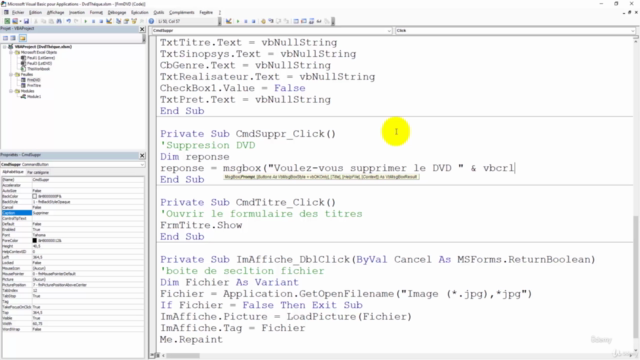Click the blue Help question mark icon
This screenshot has width=640, height=360.
(x=151, y=21)
